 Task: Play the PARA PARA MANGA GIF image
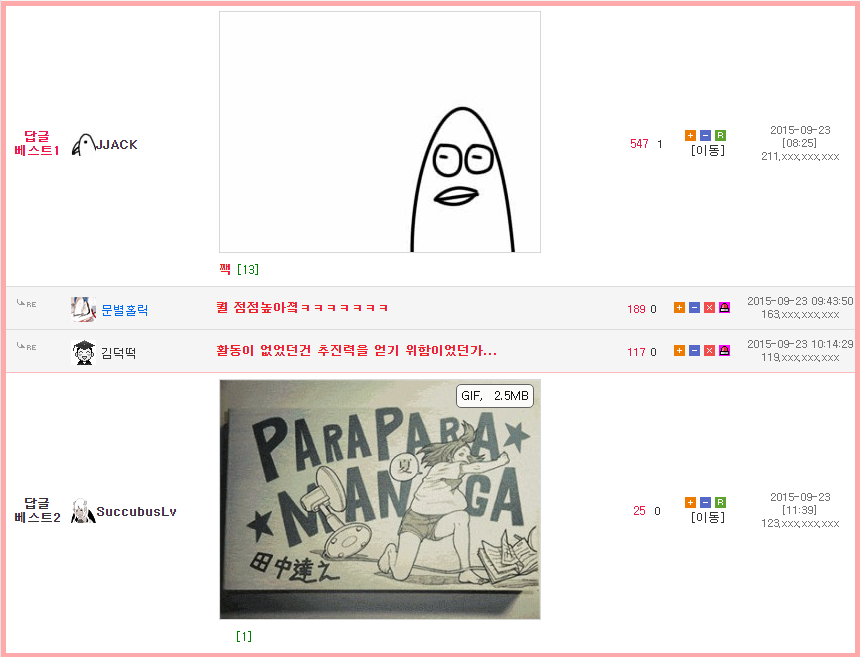point(380,499)
